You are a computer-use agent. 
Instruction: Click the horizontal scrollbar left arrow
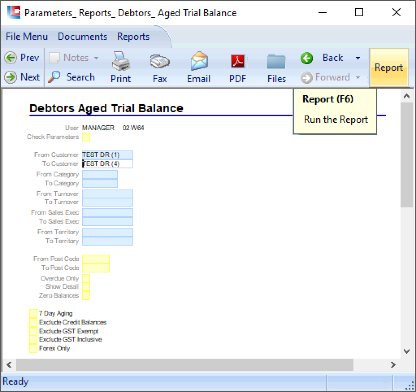click(9, 365)
